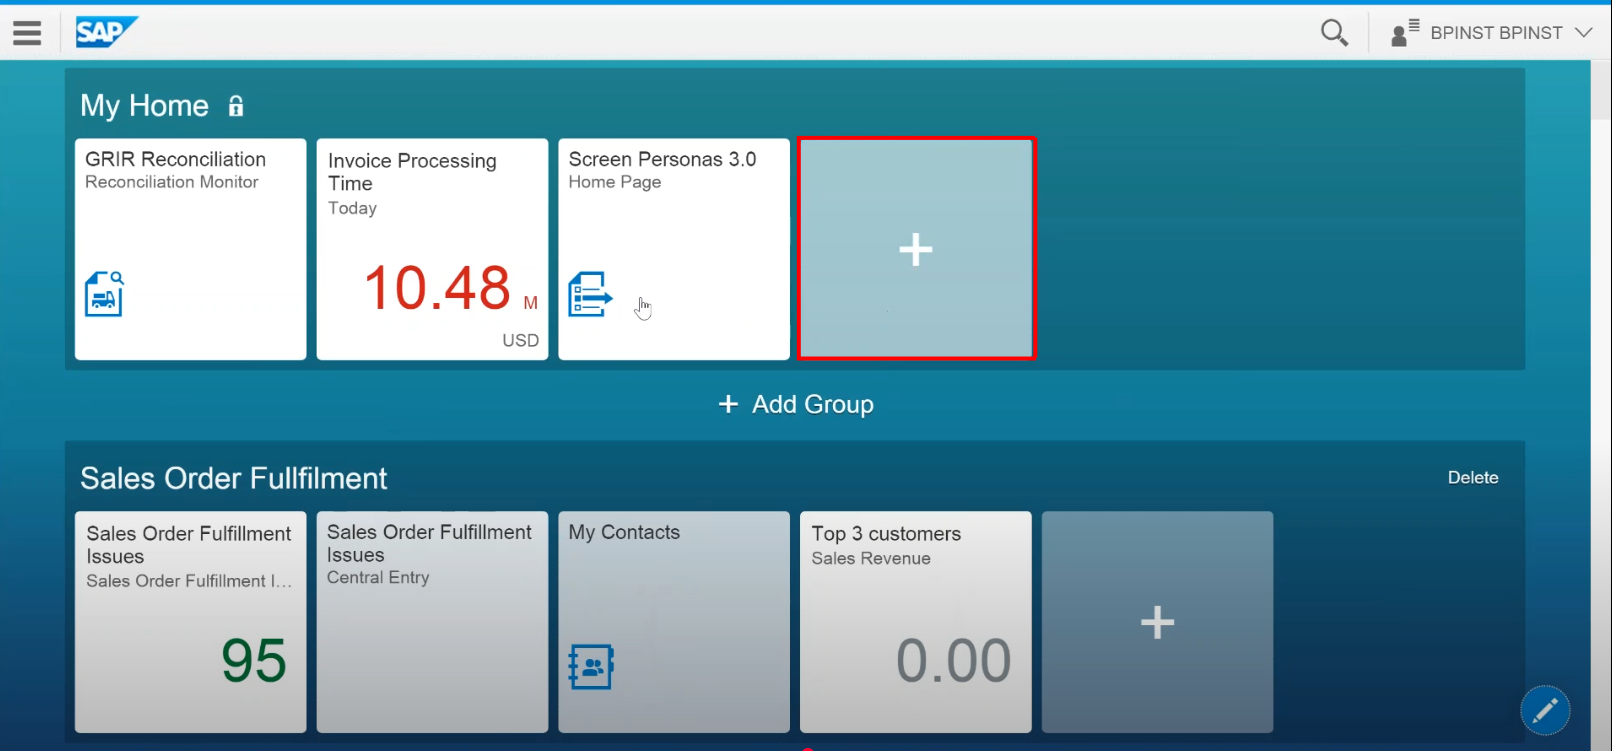Delete the Sales Order Fullfilment group

tap(1472, 478)
